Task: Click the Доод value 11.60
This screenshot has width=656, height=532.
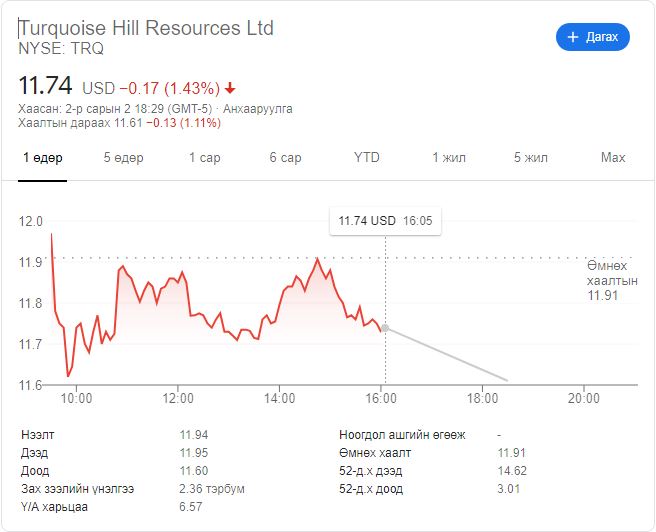Action: (x=194, y=471)
